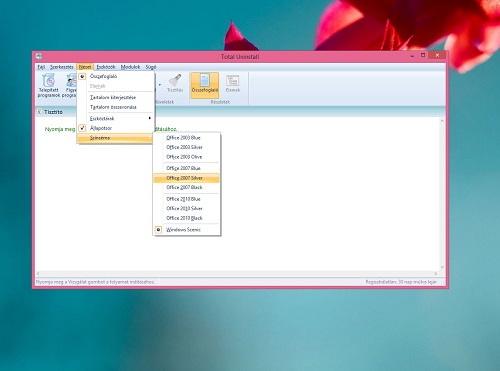Viewport: 500px width, 371px height.
Task: Click the horizontal scrollbar right arrow
Action: [435, 273]
